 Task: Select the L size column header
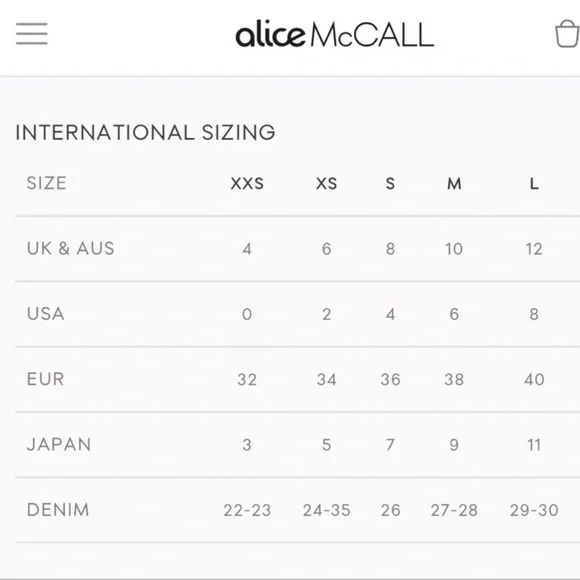[534, 183]
